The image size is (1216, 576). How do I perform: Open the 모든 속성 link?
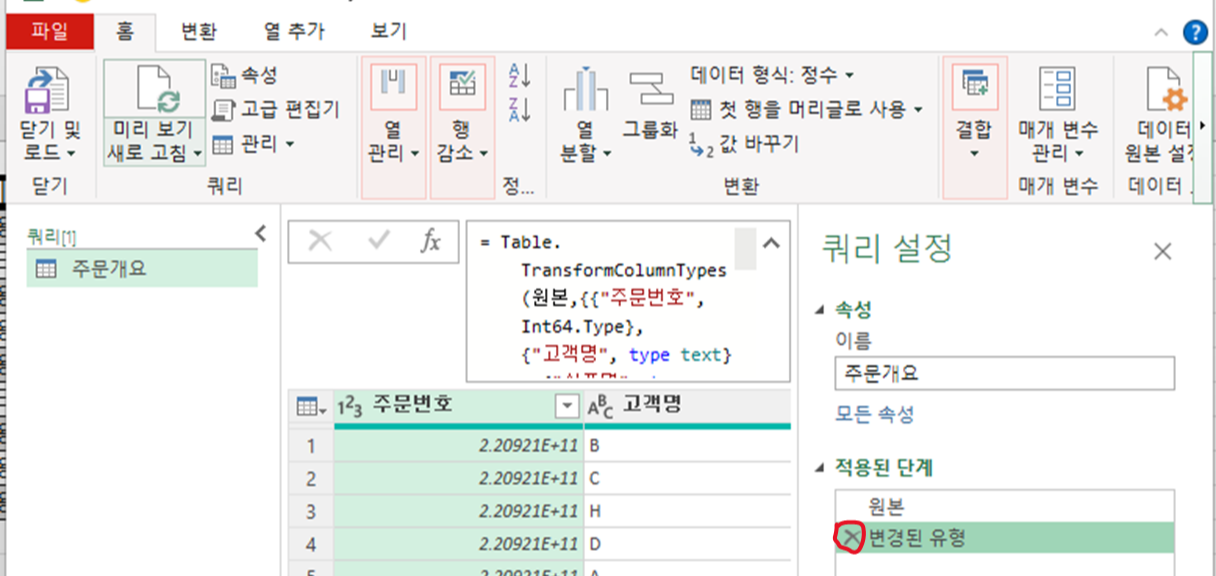coord(874,414)
